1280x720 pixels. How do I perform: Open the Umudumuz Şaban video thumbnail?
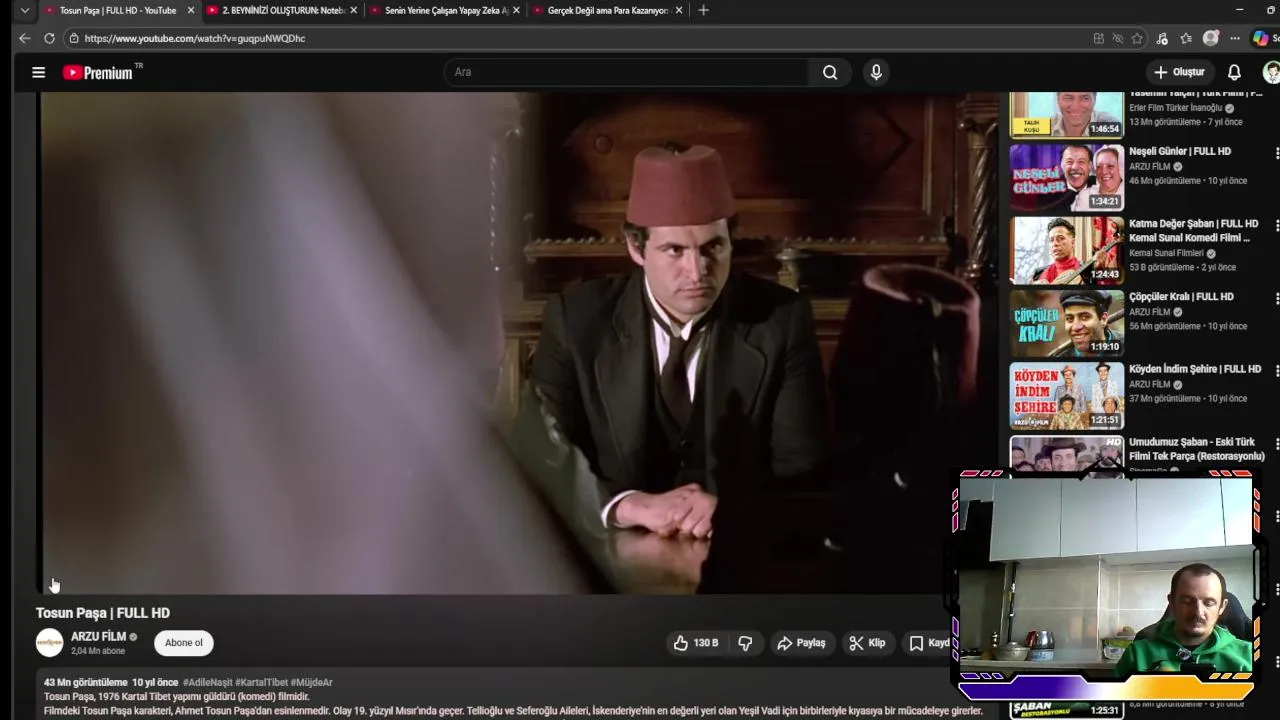tap(1066, 454)
